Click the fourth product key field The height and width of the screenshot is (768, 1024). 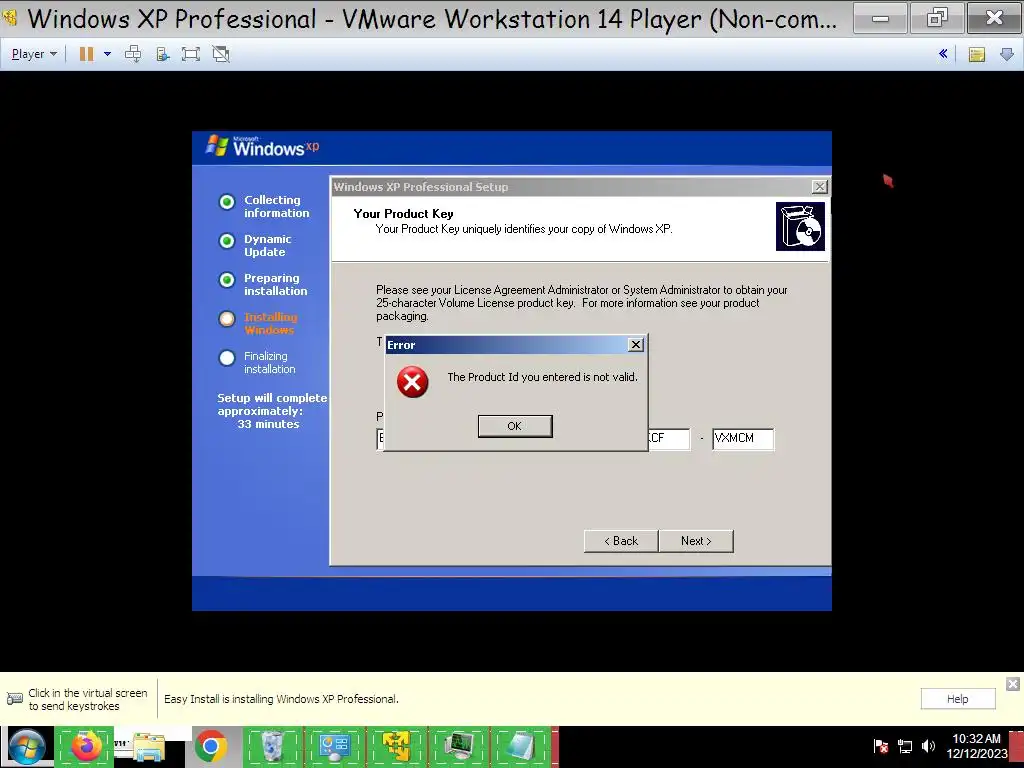point(668,439)
